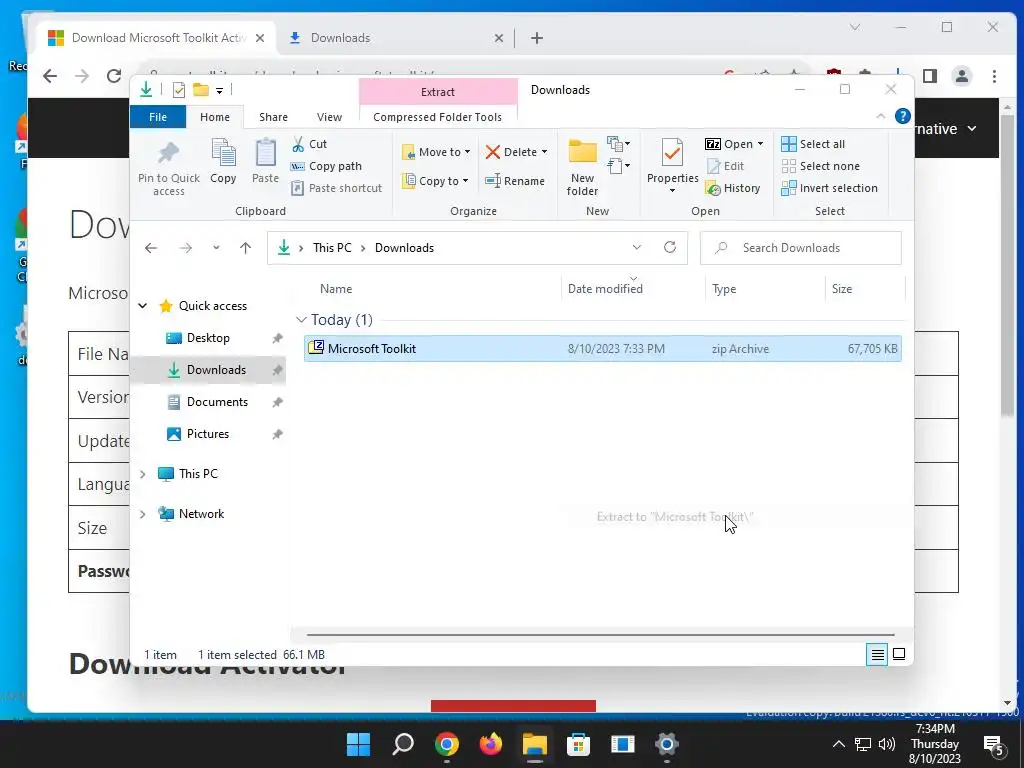The height and width of the screenshot is (768, 1024).
Task: Open the Easy access dropdown icon
Action: coord(618,166)
